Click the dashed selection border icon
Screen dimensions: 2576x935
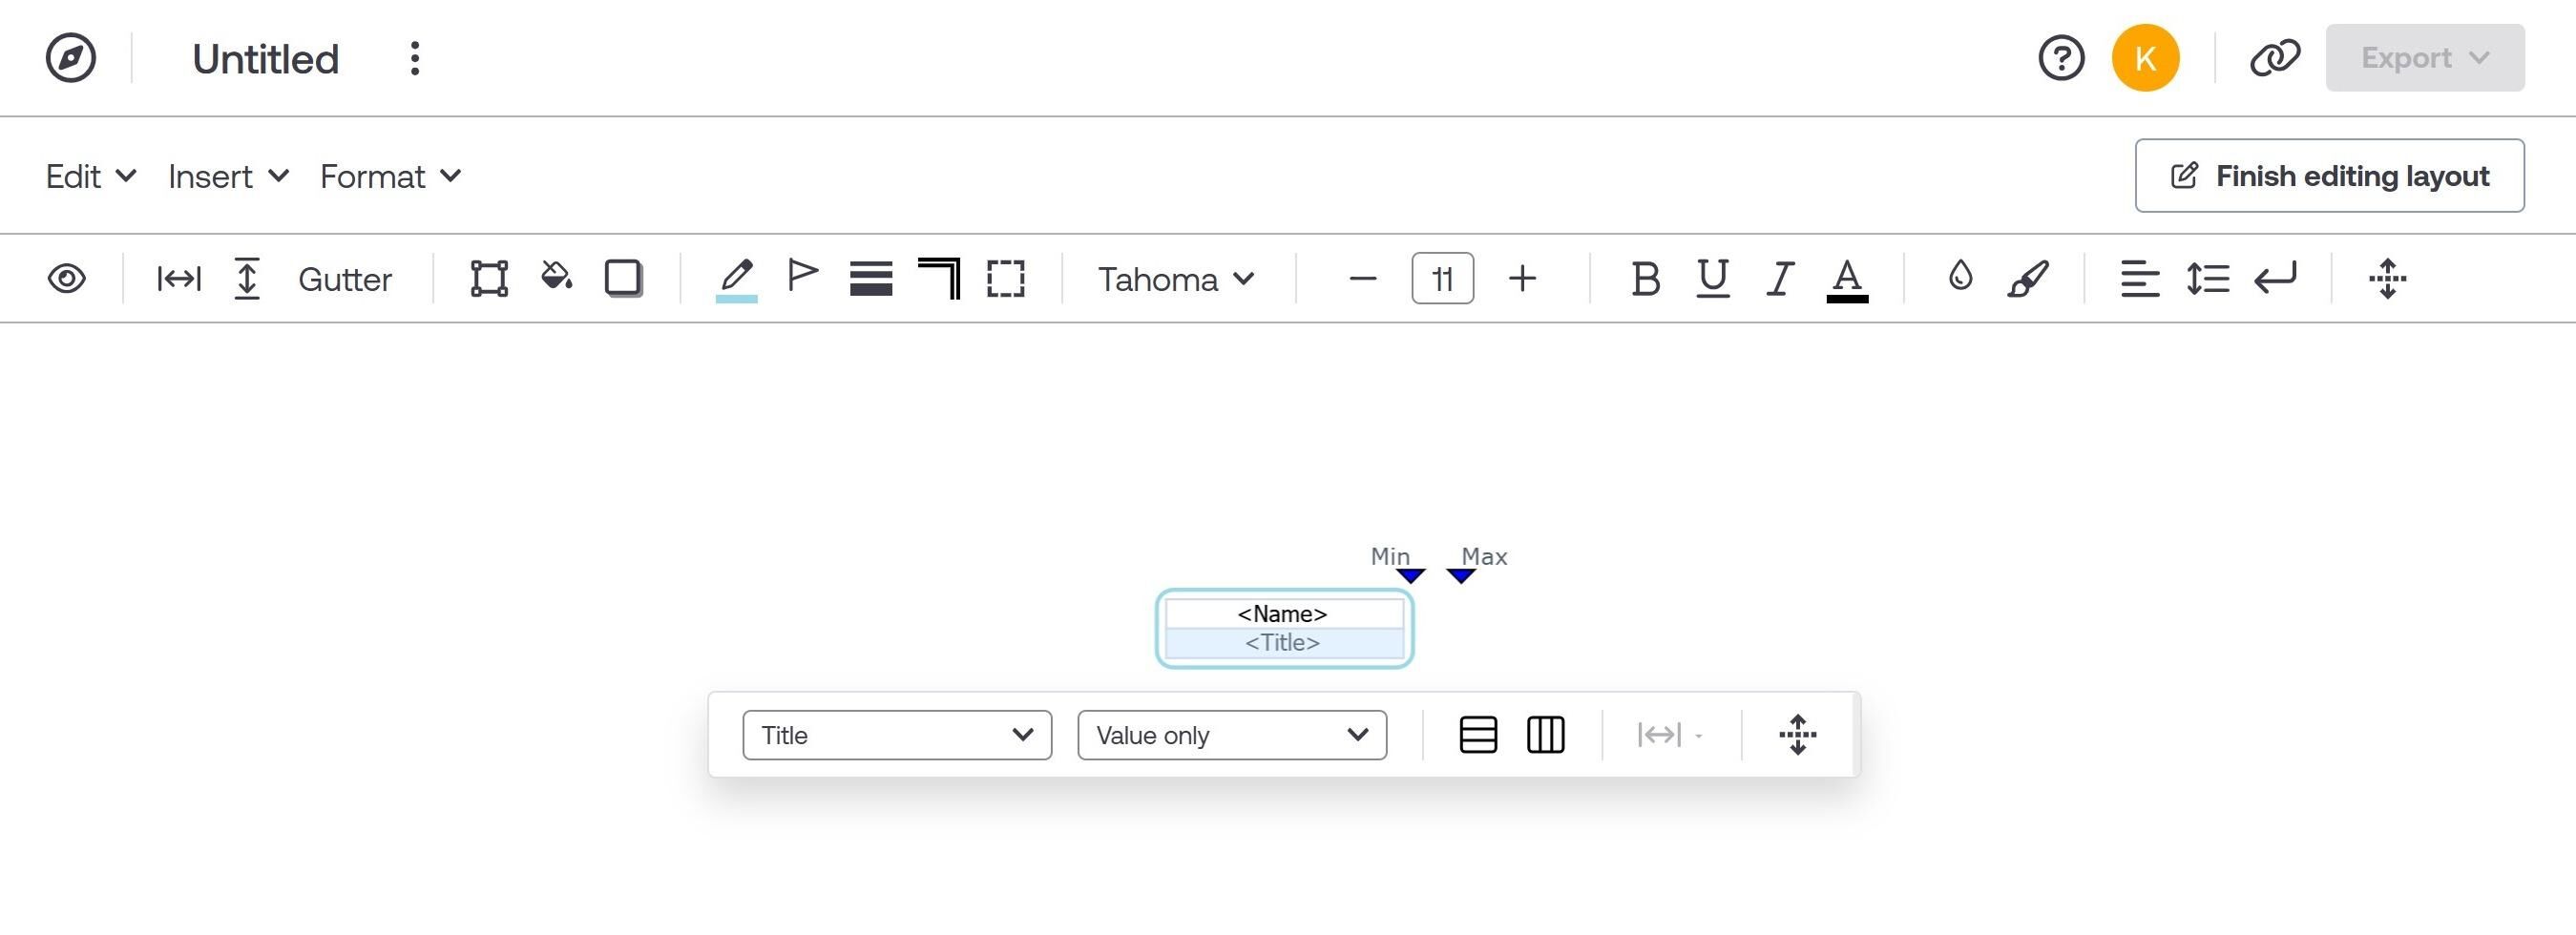click(x=1005, y=278)
